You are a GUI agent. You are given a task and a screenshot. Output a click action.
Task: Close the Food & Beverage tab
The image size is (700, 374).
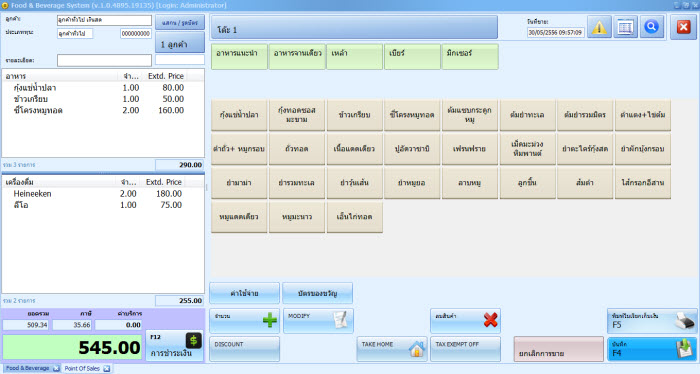point(56,368)
